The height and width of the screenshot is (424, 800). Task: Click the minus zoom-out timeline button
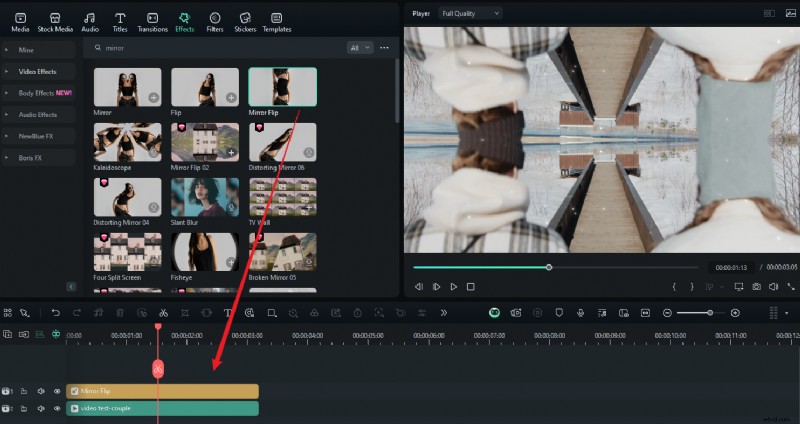coord(667,313)
